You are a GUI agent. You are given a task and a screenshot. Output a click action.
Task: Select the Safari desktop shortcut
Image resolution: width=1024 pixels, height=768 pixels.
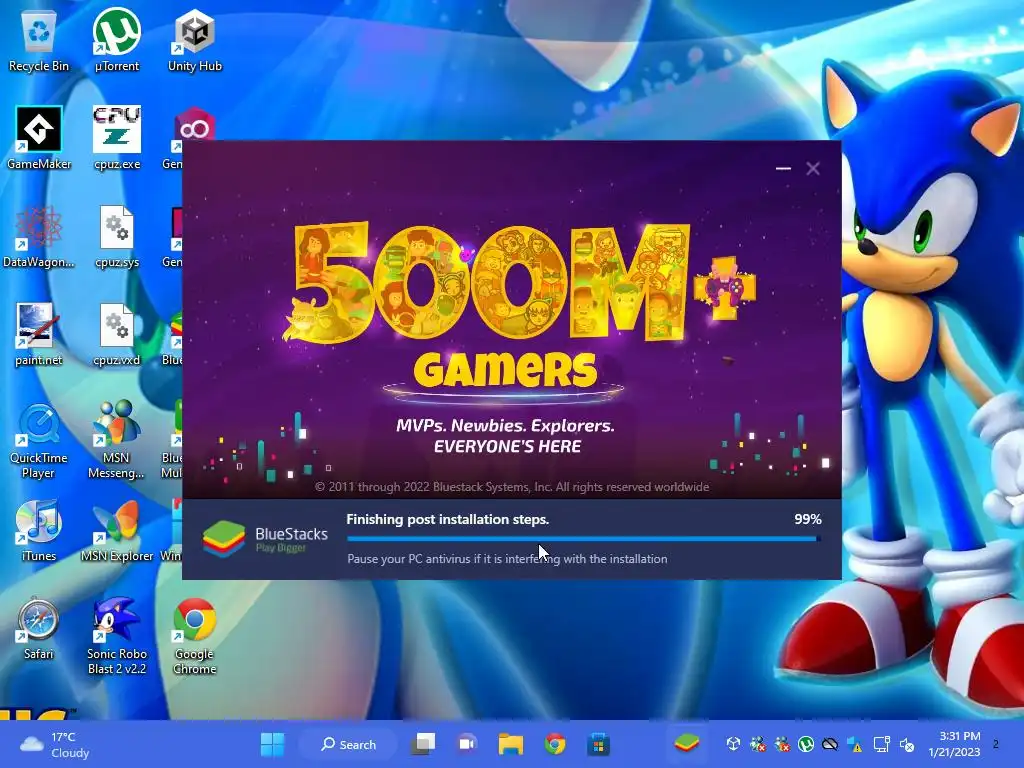(39, 629)
